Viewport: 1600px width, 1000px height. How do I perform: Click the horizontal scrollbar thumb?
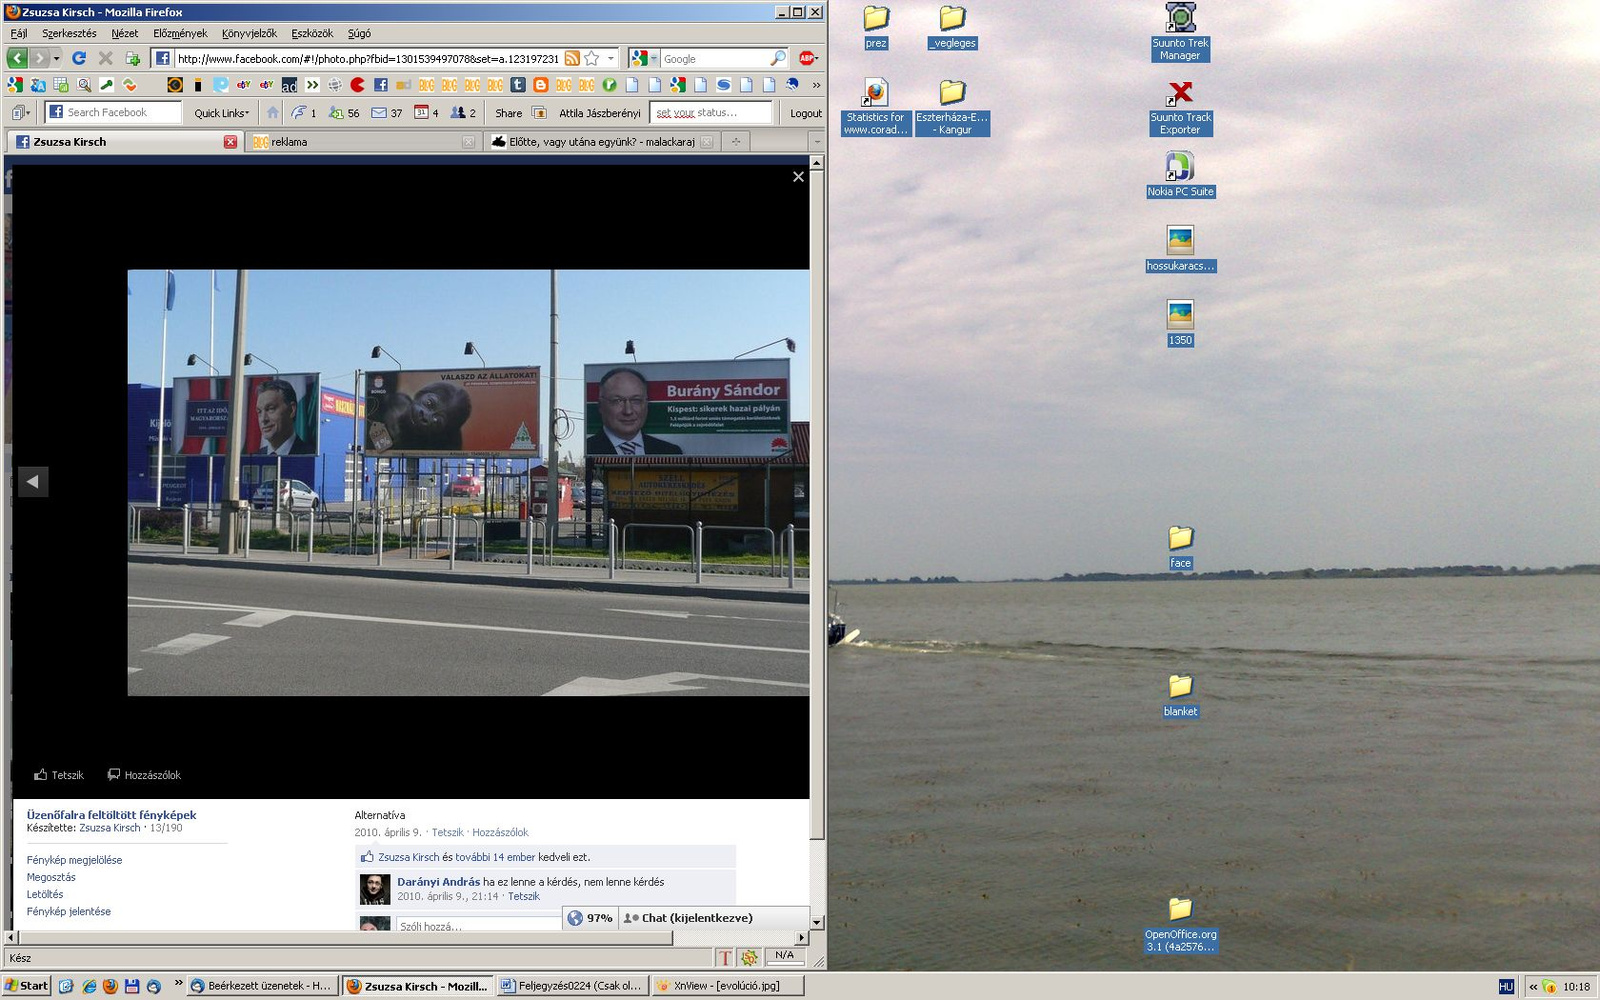click(x=345, y=938)
